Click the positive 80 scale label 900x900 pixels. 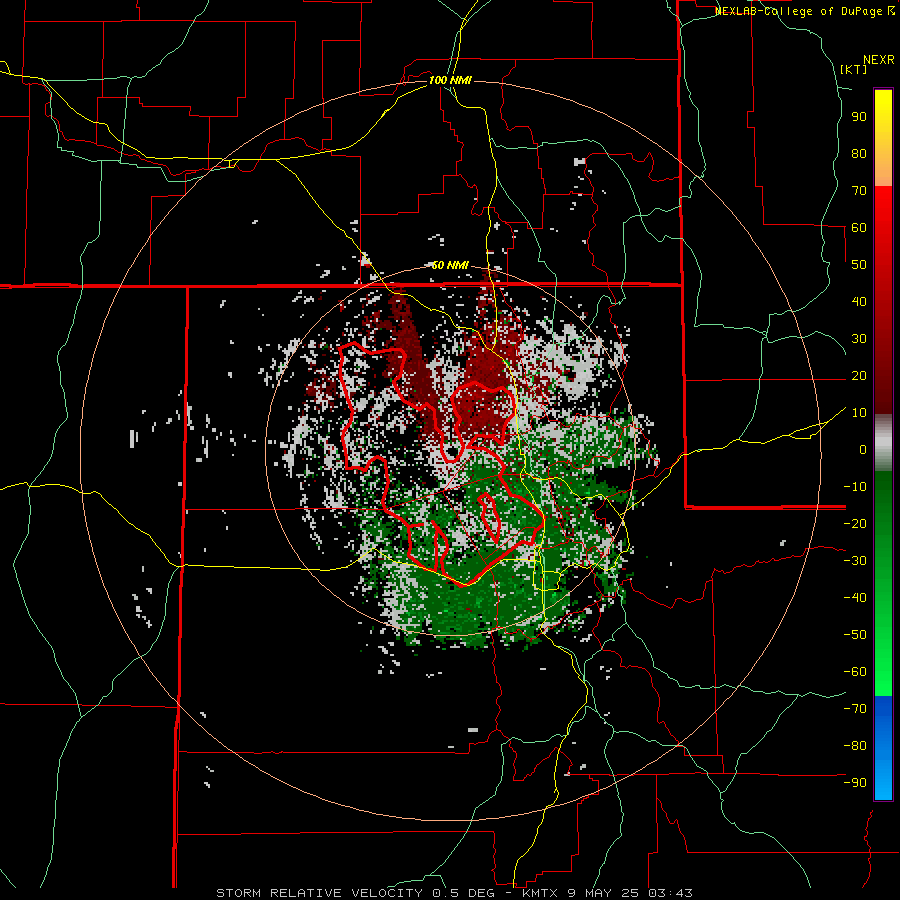(859, 153)
